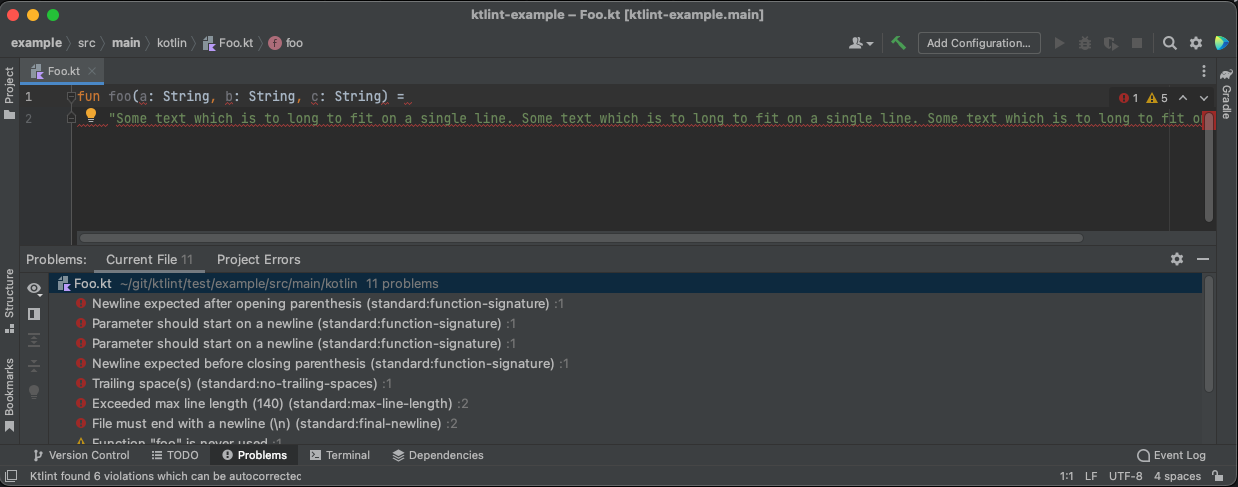Click the Add Configuration button
The image size is (1238, 487).
[x=979, y=43]
